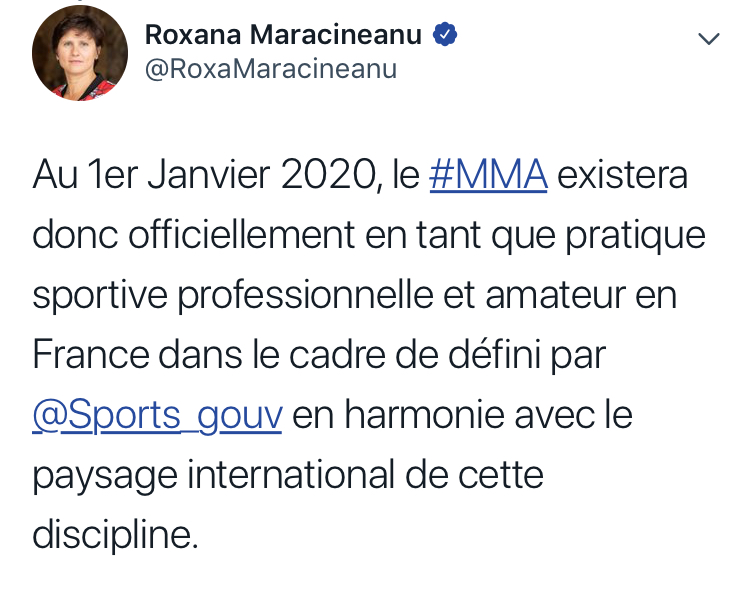Click the final word 'discipline.'
Screen dimensions: 750x599
click(x=115, y=536)
